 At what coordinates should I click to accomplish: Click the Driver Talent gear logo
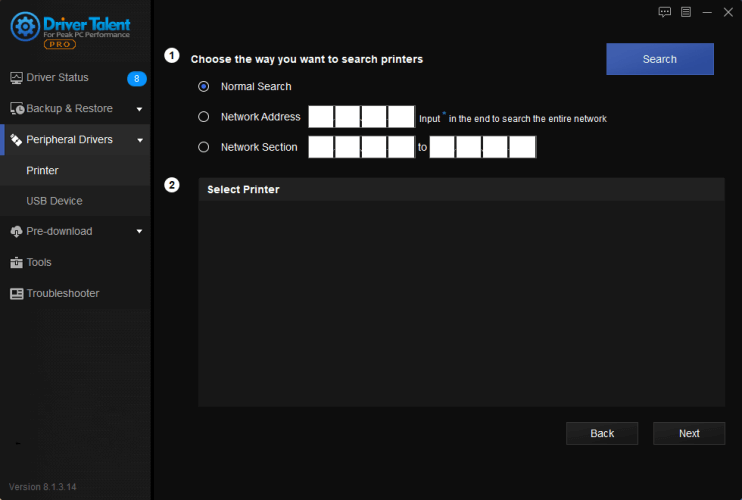25,26
